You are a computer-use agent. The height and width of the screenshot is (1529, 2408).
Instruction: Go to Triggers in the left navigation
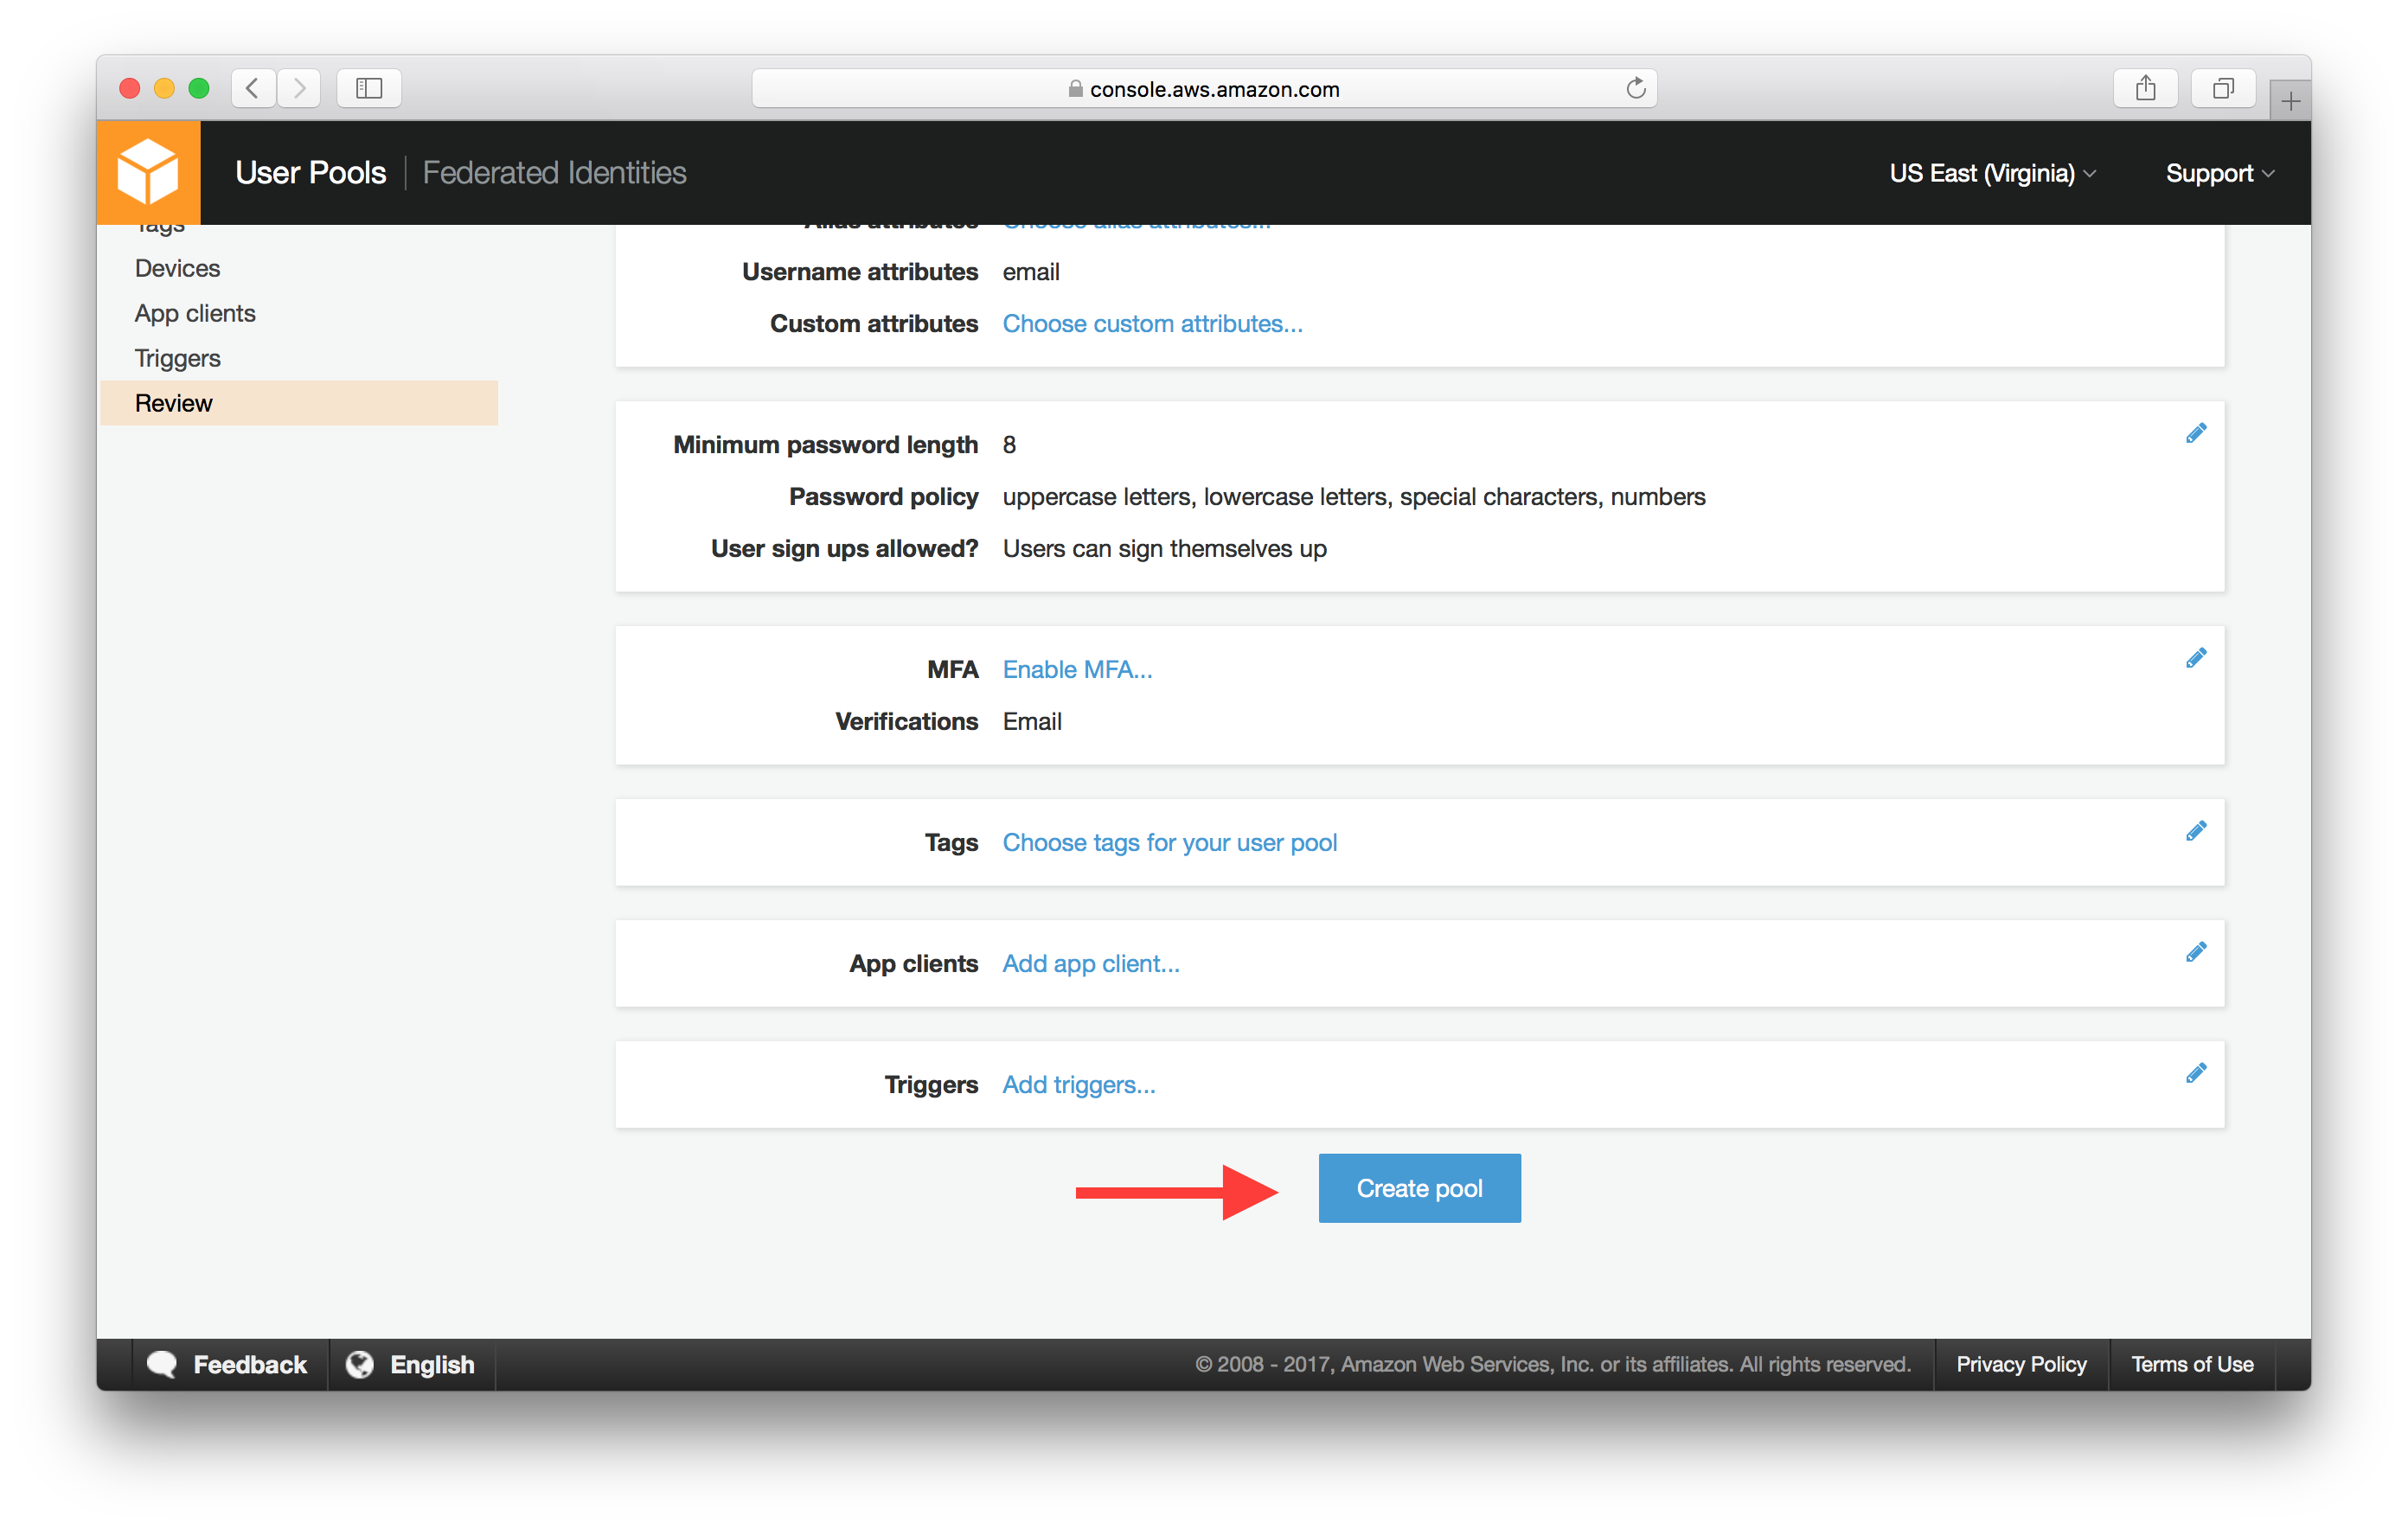[178, 358]
